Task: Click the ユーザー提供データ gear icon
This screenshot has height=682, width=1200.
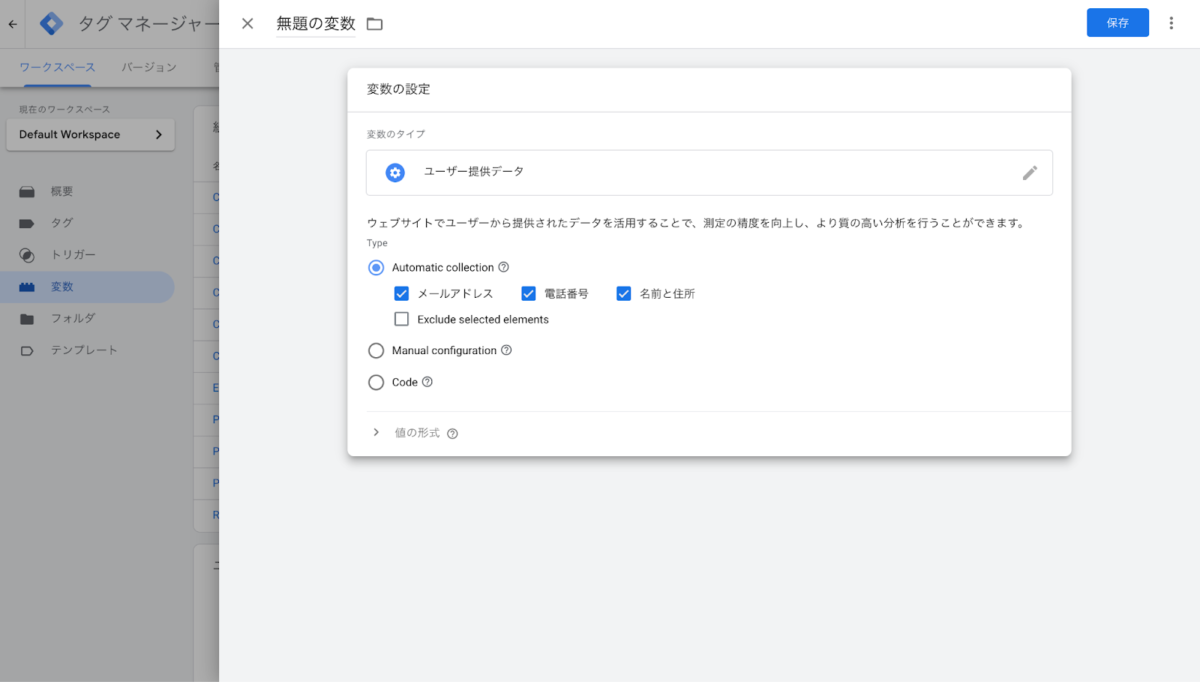Action: (395, 173)
